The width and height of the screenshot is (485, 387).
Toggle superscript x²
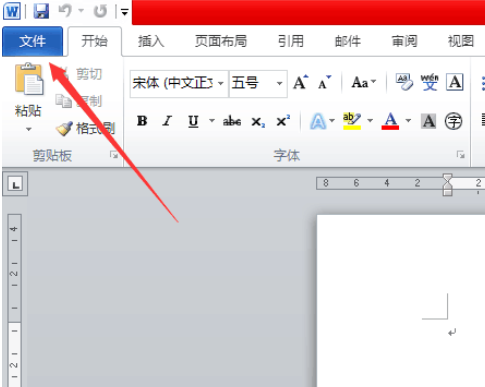[283, 121]
